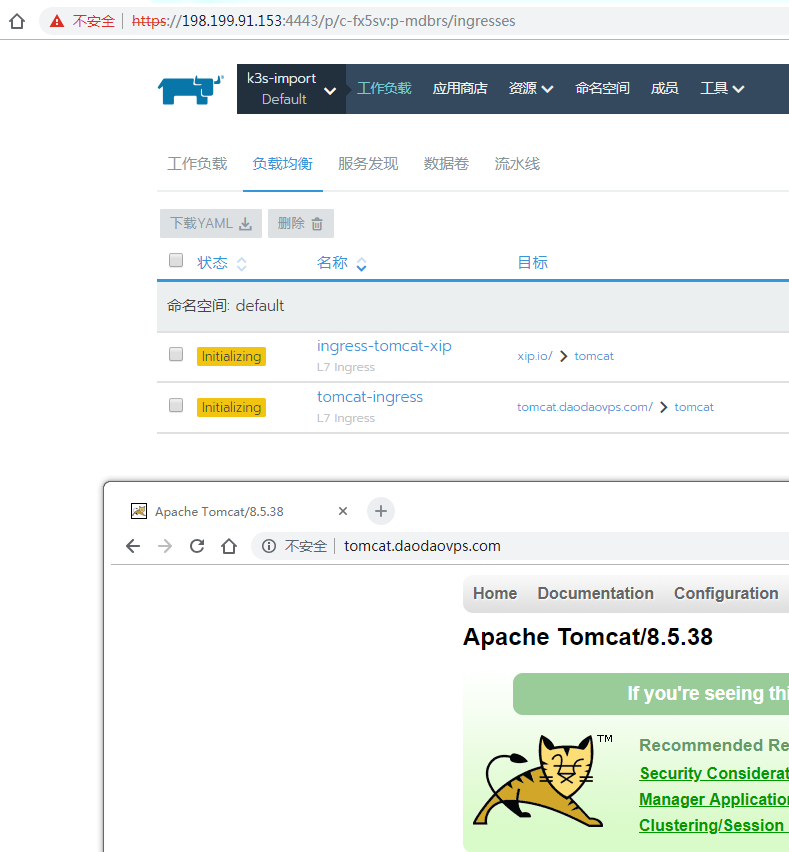Image resolution: width=789 pixels, height=852 pixels.
Task: Open the Clustering/Session link
Action: coord(711,825)
